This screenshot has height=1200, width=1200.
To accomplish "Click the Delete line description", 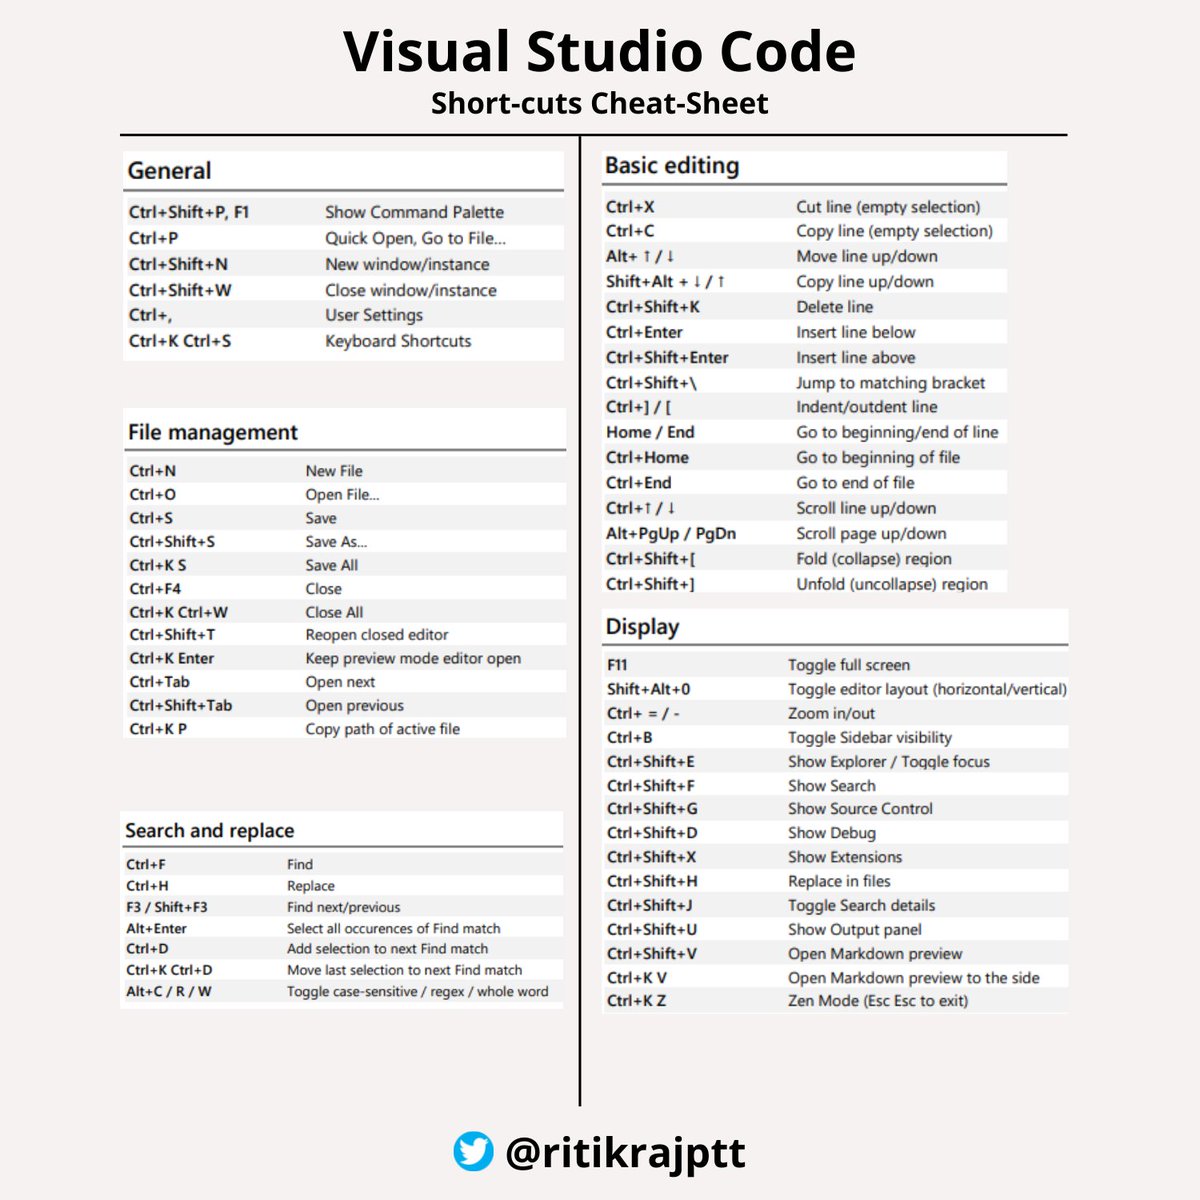I will (x=835, y=307).
